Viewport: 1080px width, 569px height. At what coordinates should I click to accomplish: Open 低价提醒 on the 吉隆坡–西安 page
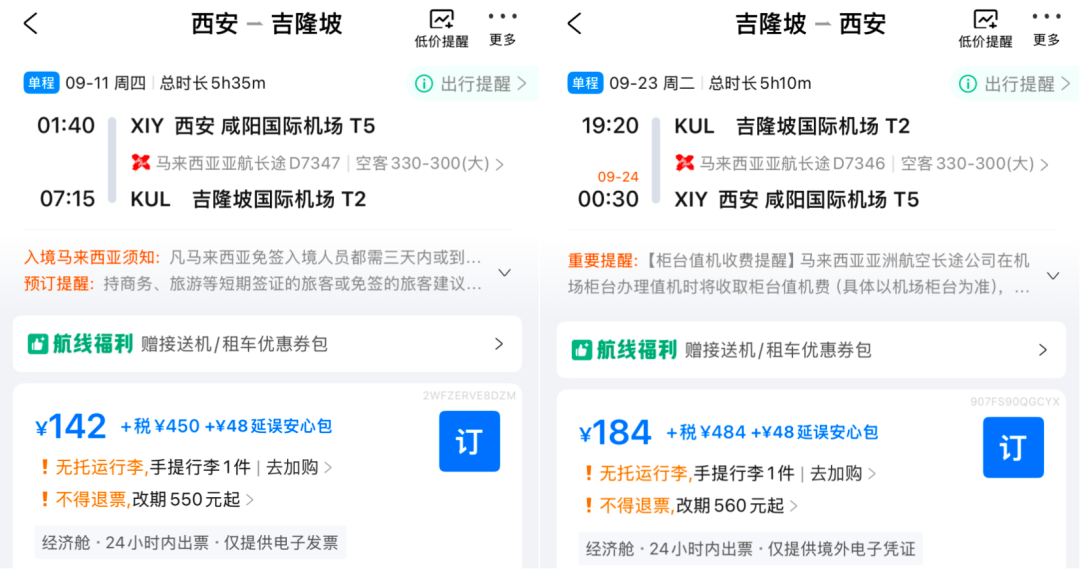point(986,29)
